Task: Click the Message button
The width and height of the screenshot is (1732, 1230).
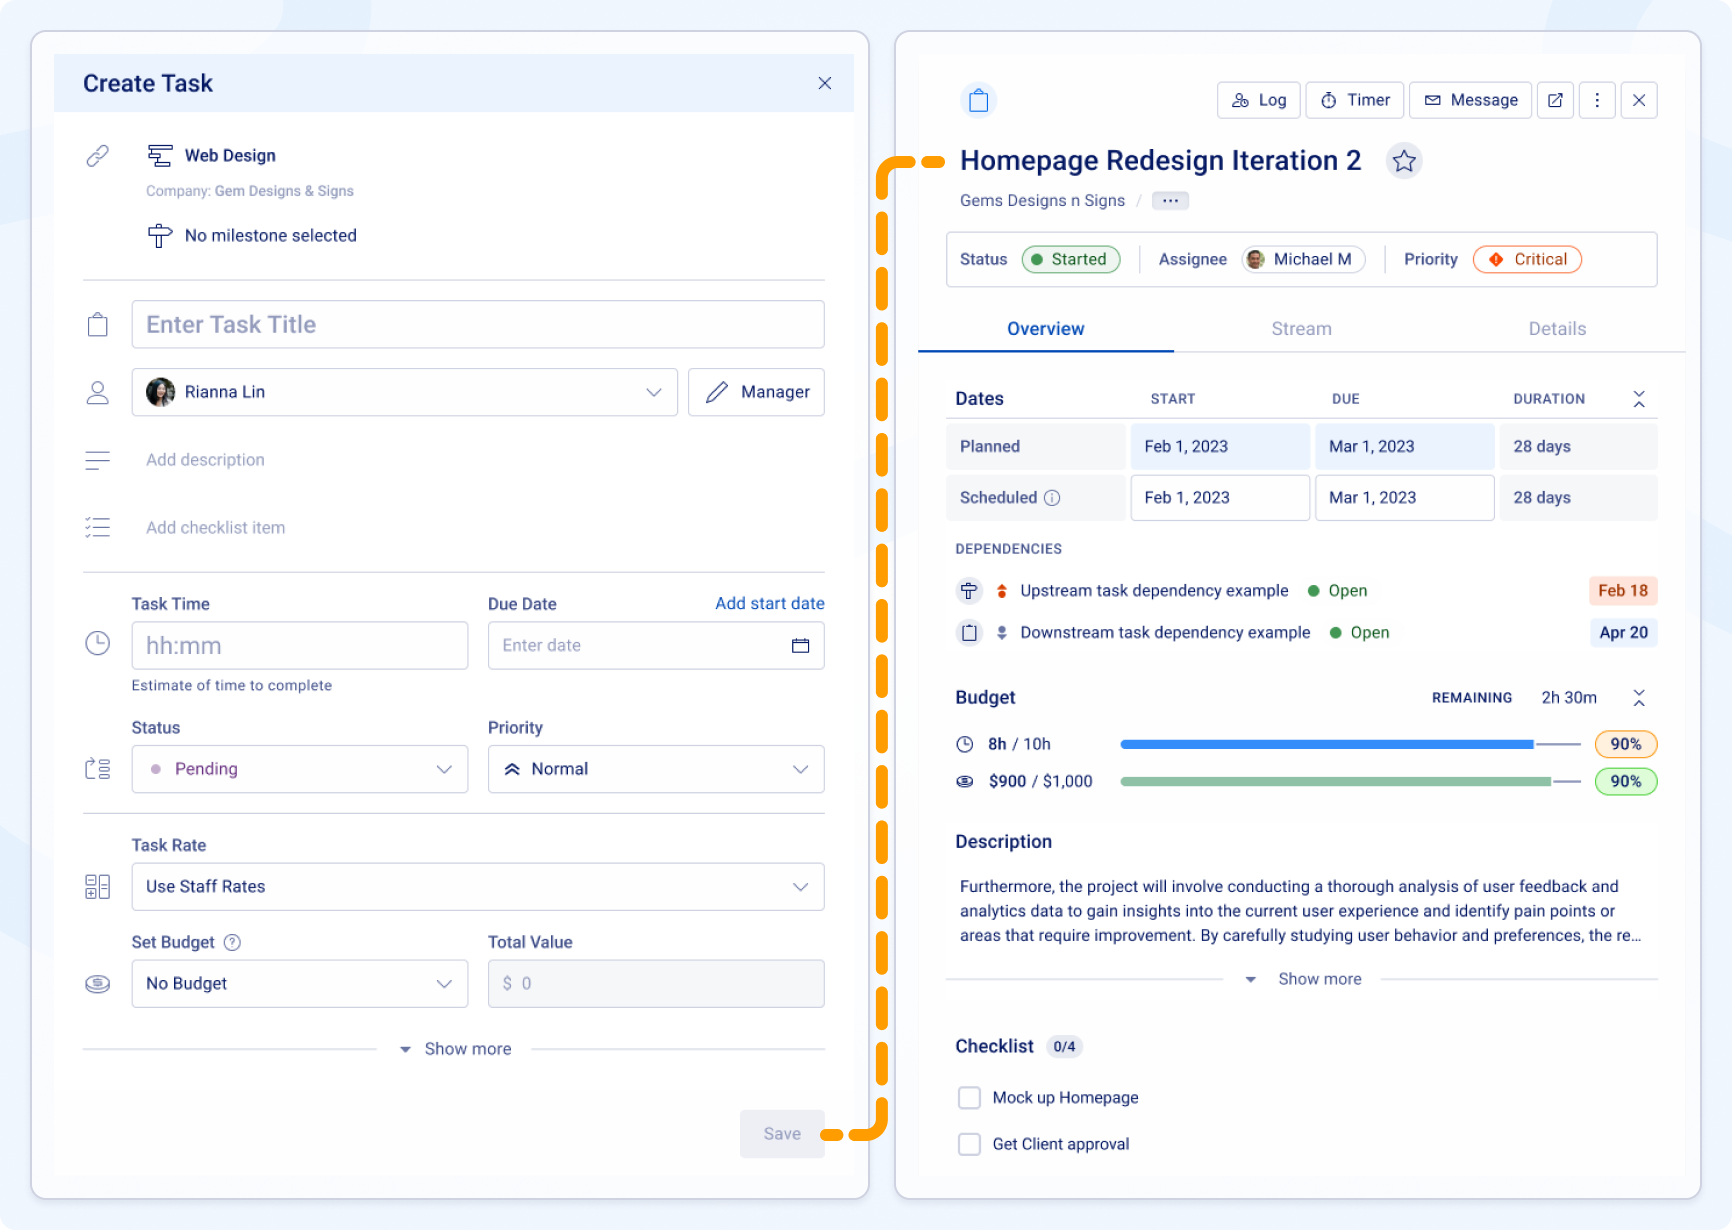Action: pyautogui.click(x=1470, y=100)
